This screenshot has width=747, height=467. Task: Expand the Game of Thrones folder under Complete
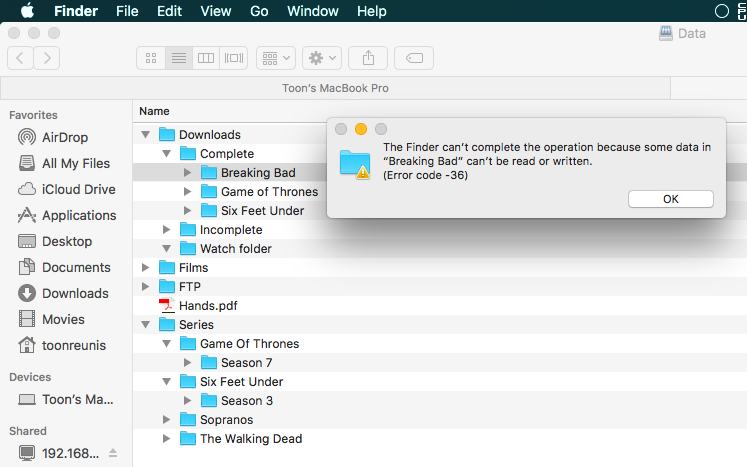[188, 192]
